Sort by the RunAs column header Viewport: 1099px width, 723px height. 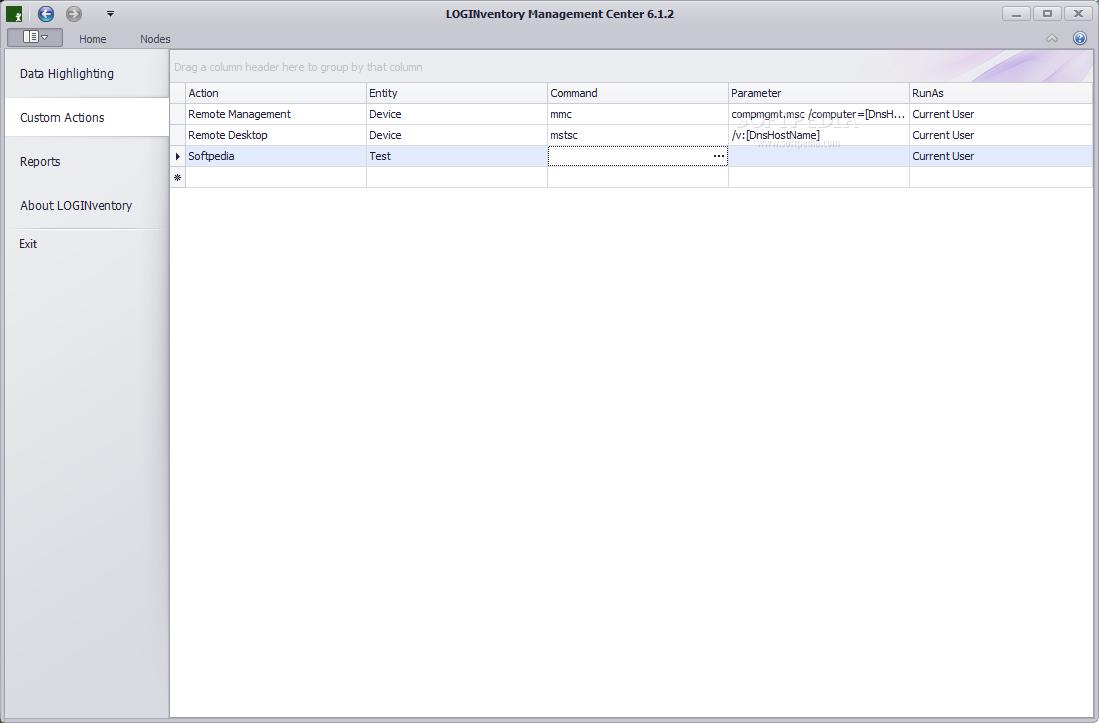click(1000, 93)
